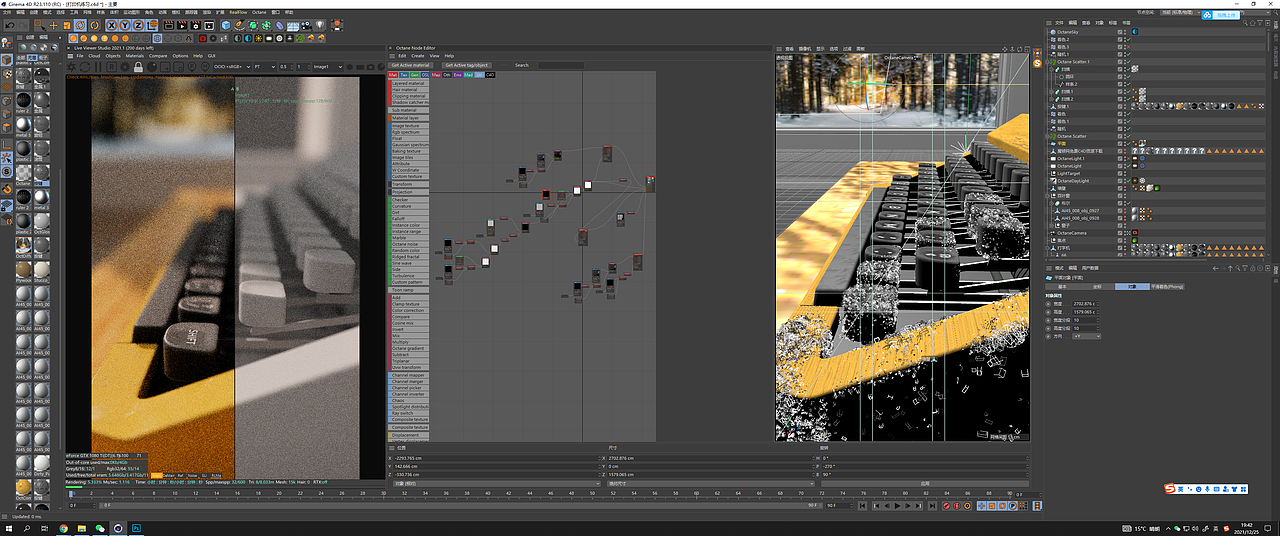Add Transform node from list

[410, 184]
